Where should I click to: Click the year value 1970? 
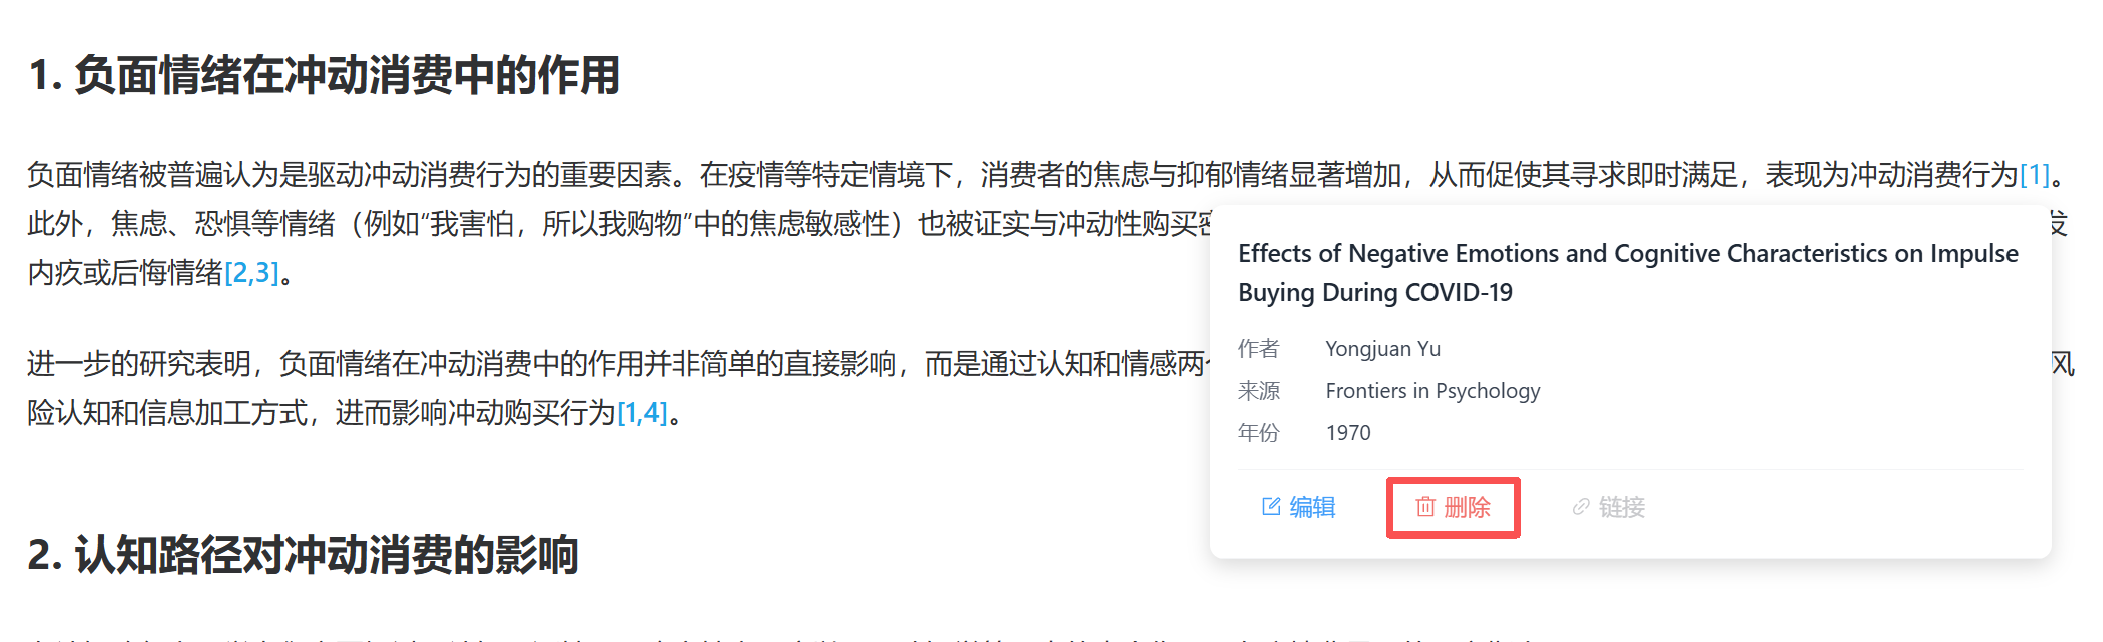(1348, 433)
